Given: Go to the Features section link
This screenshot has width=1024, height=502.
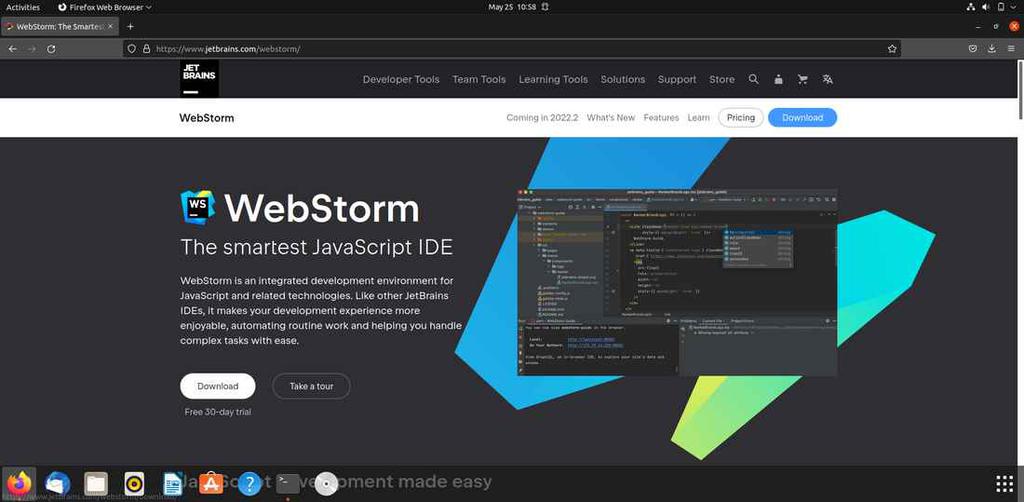Looking at the screenshot, I should [661, 118].
